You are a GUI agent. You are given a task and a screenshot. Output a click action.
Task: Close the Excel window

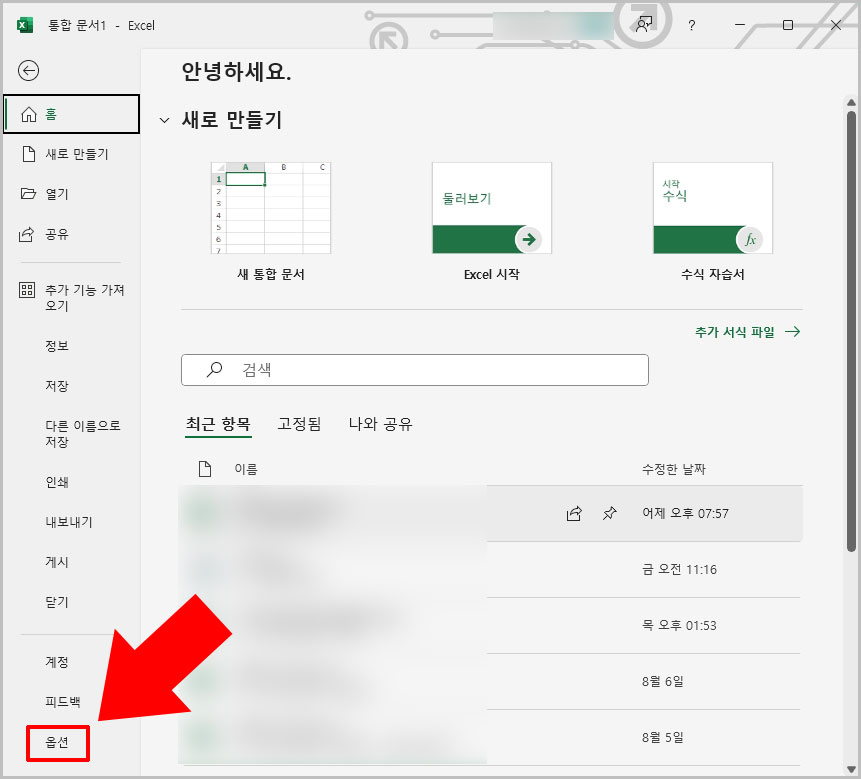pyautogui.click(x=836, y=25)
